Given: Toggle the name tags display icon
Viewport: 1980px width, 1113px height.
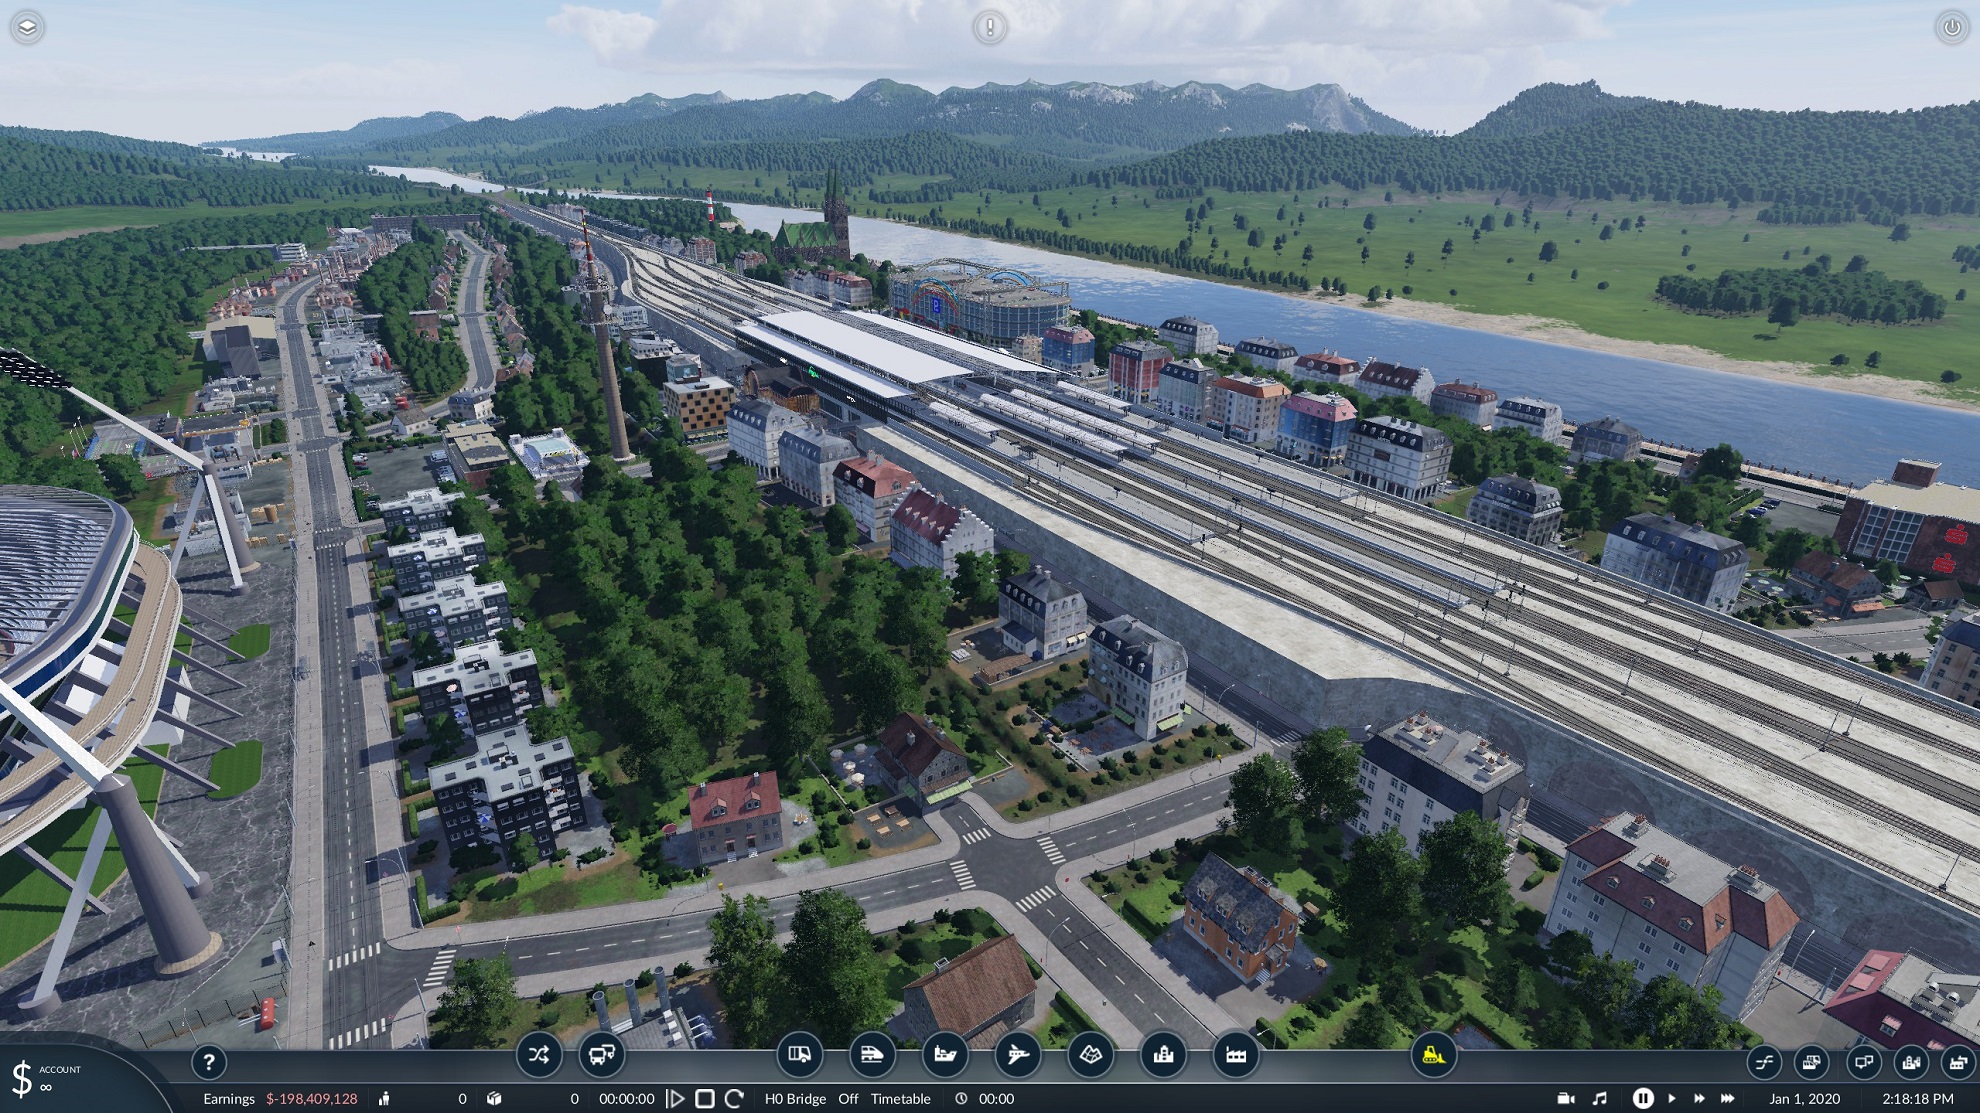Looking at the screenshot, I should click(1863, 1062).
